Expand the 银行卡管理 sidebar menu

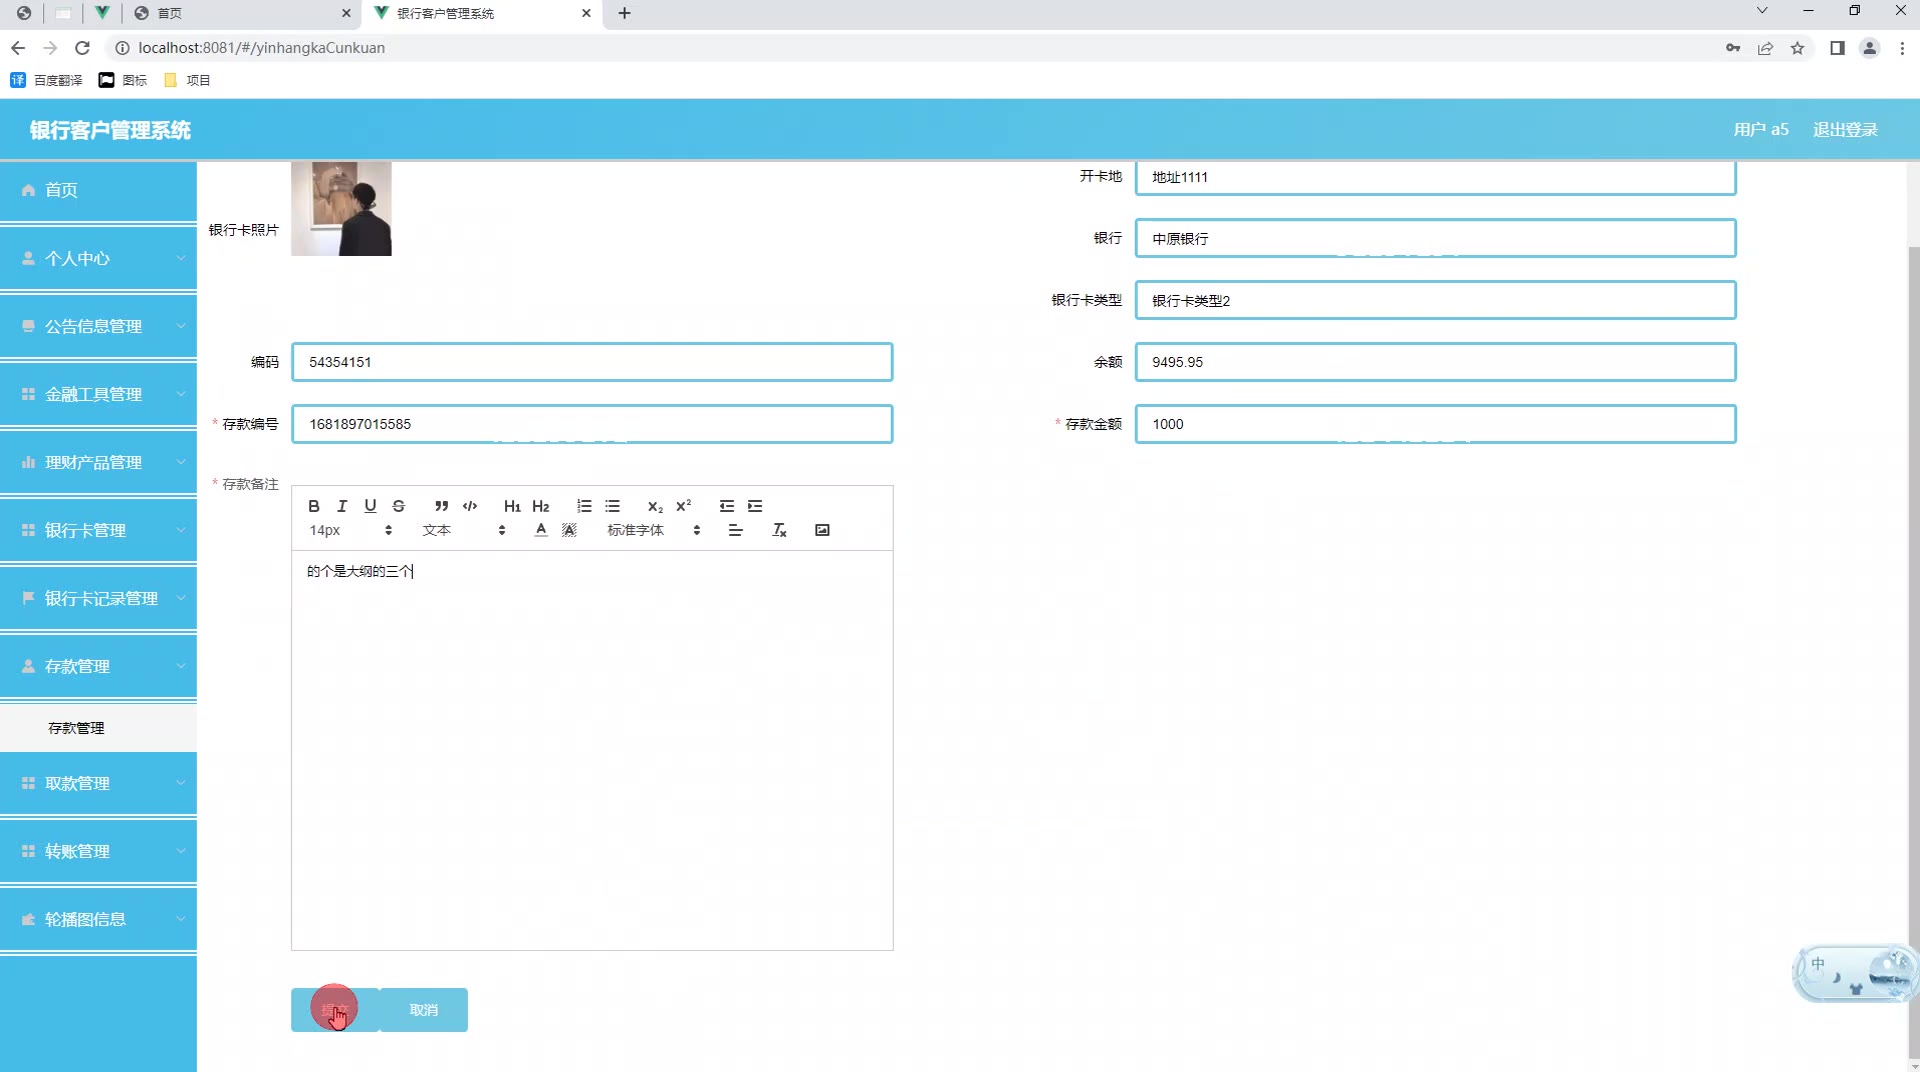coord(98,530)
